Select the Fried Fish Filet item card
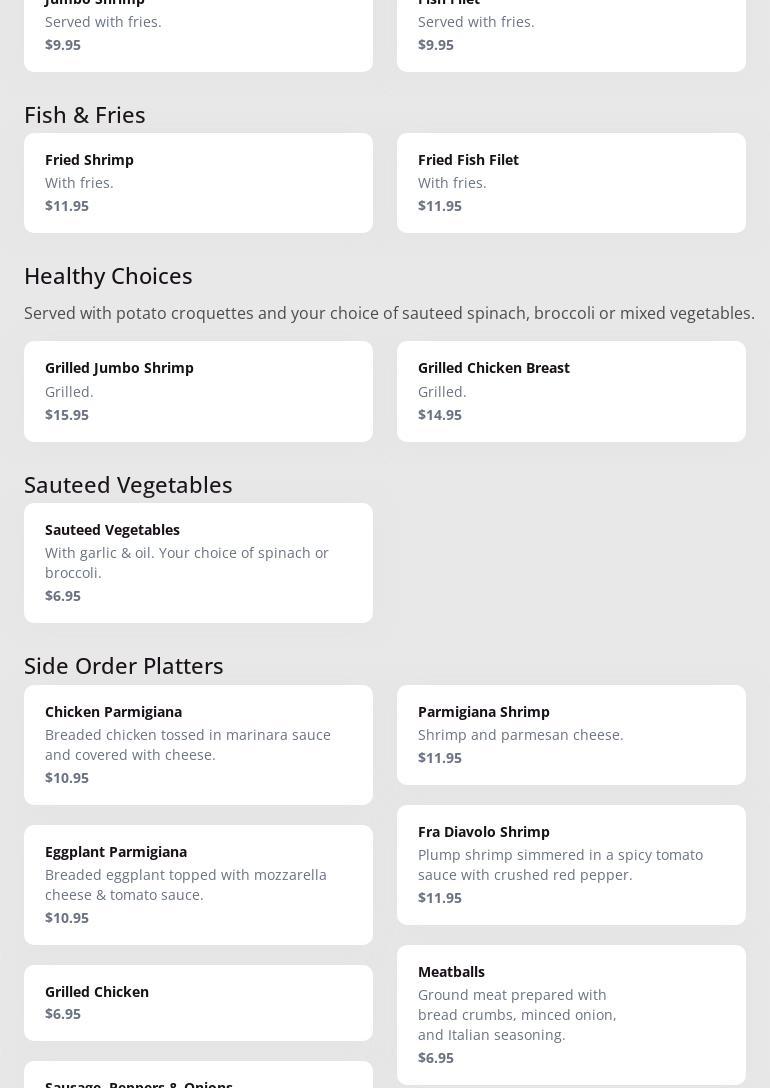The image size is (770, 1088). tap(571, 183)
